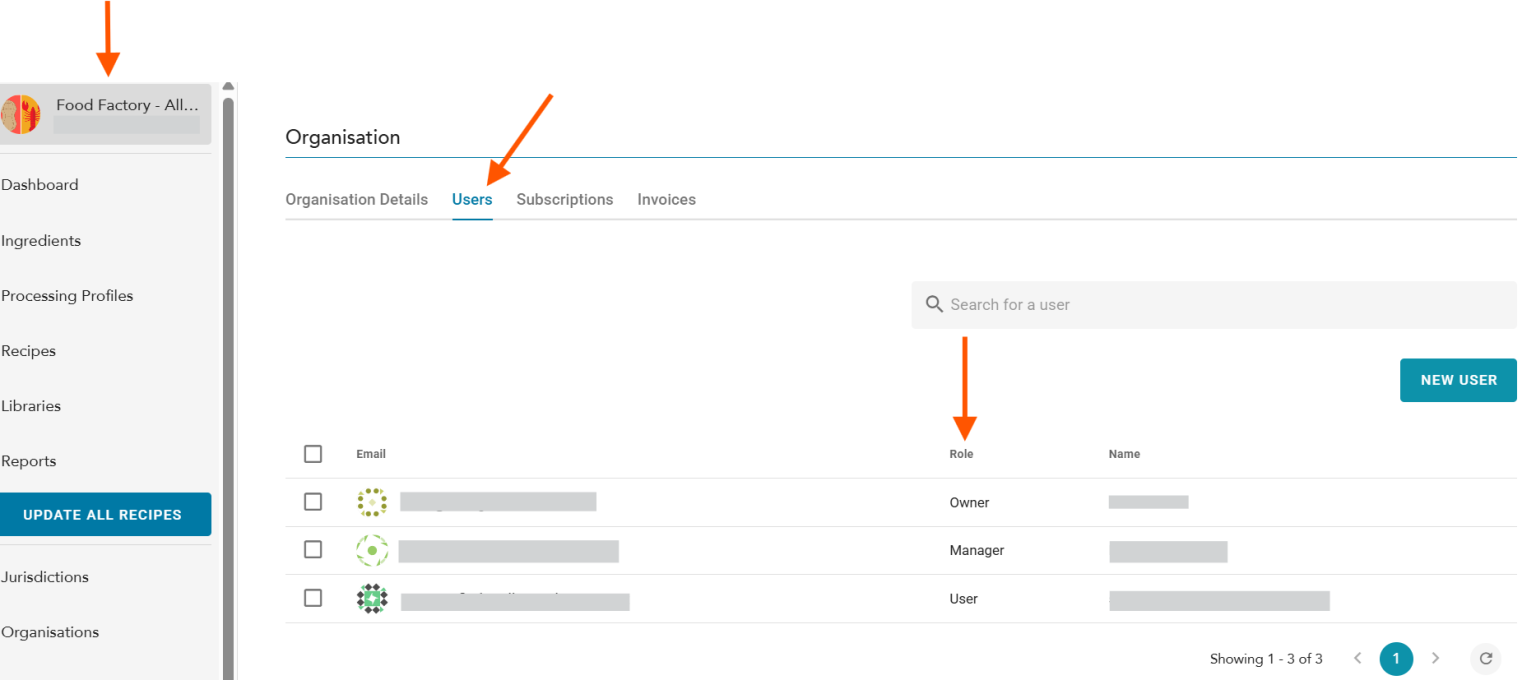Viewport: 1536px width, 680px height.
Task: Click the avatar icon for the Manager user
Action: [372, 550]
